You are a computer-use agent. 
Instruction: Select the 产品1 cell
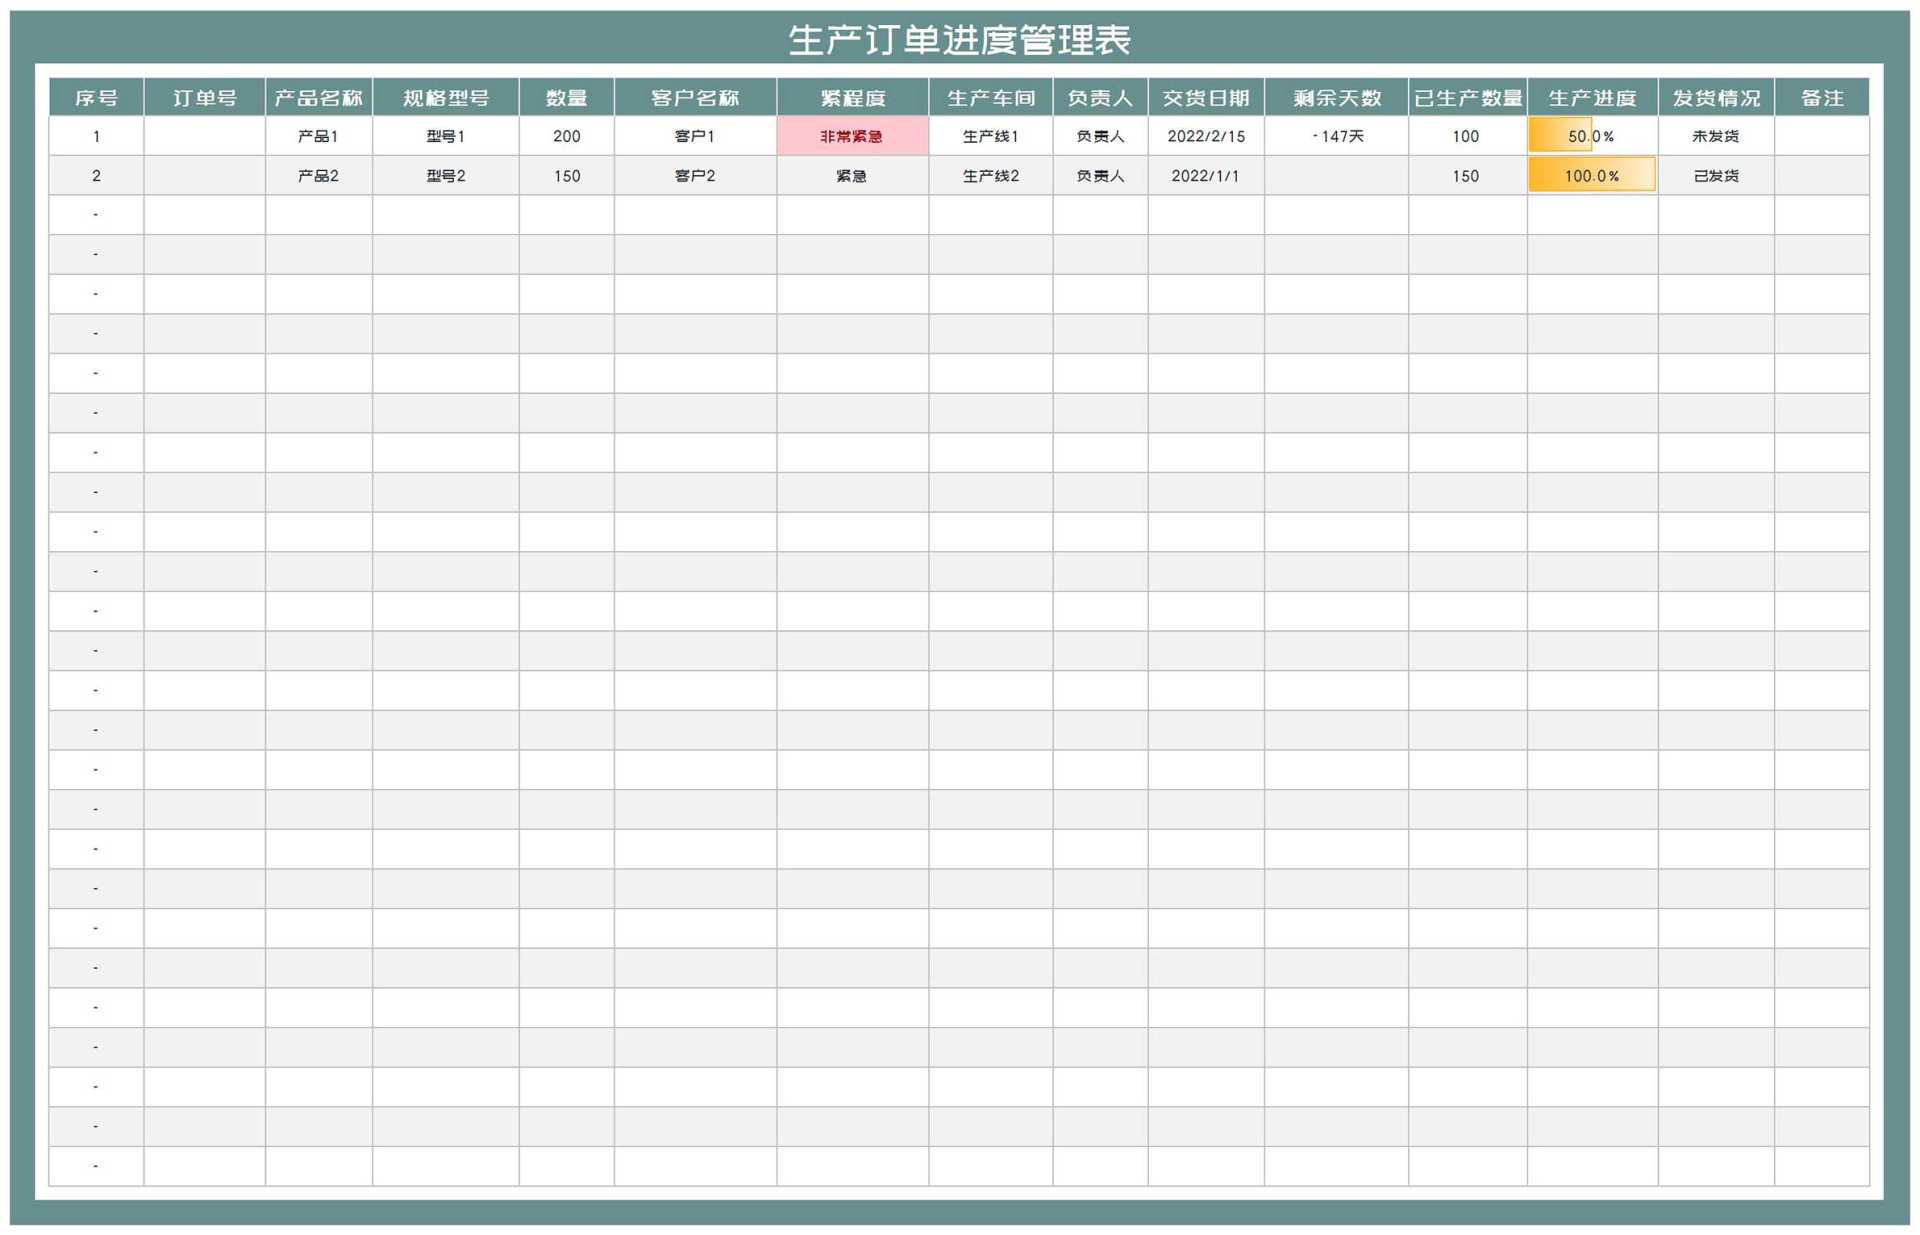point(319,136)
